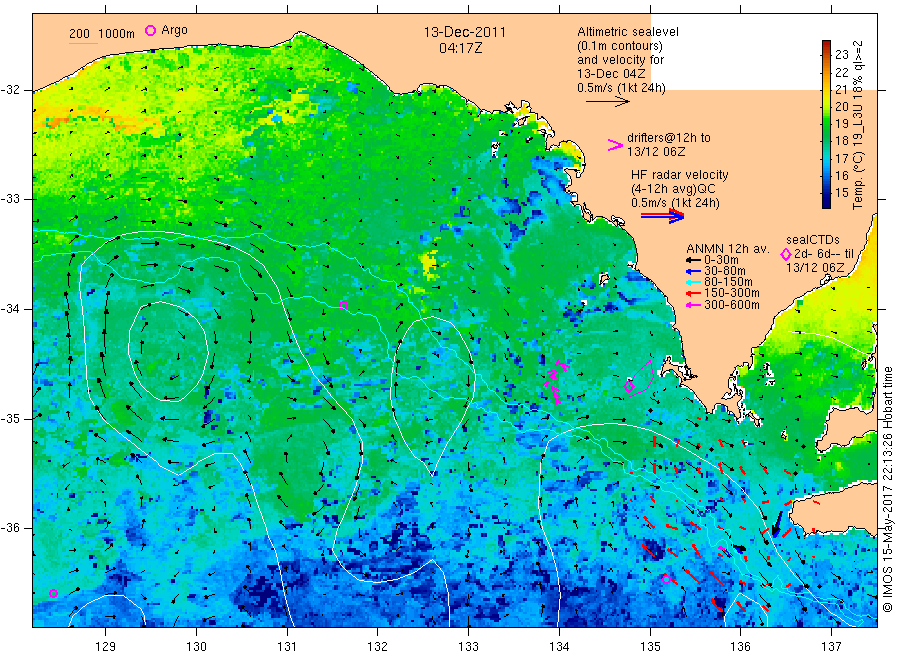Screen dimensions: 900x660
Task: Click the Argo float marker near 135.2E 36.5S
Action: [x=666, y=579]
